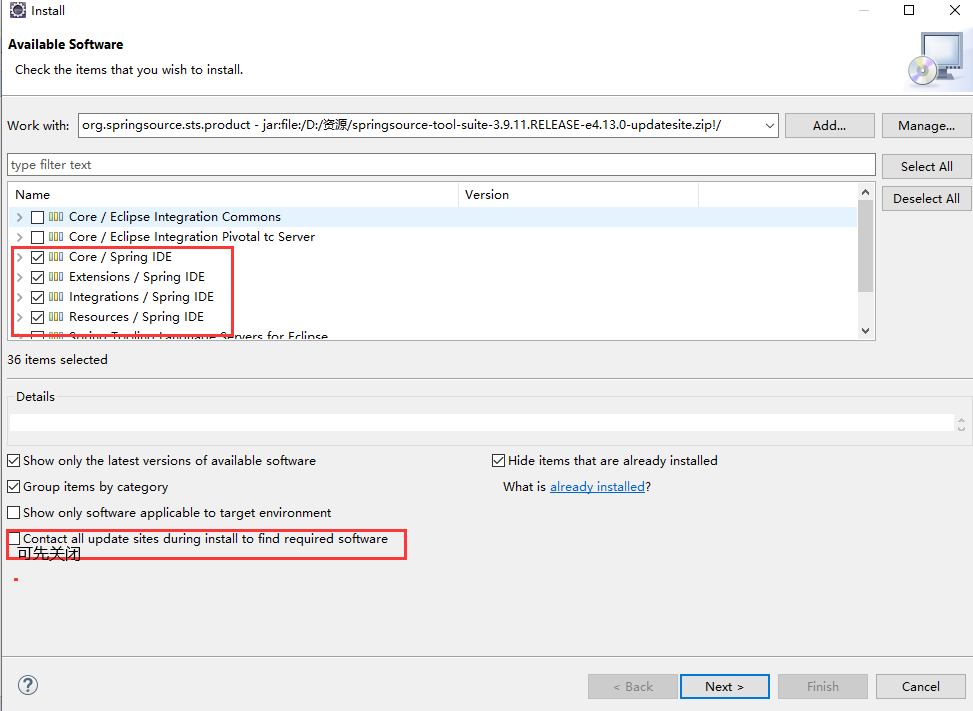
Task: Expand the Extensions / Spring IDE node
Action: [19, 277]
